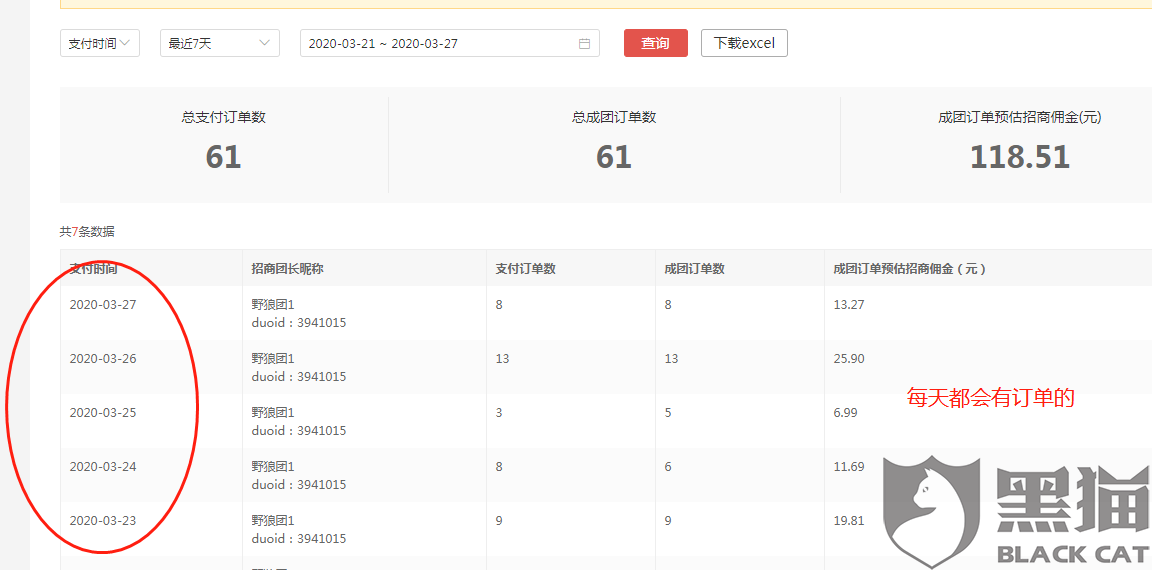Click the 支付时间 column header
Screen dimensions: 1152x570
tap(93, 268)
